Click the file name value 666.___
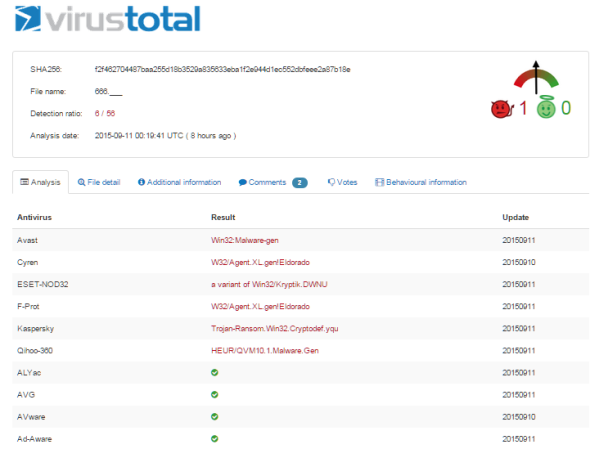The width and height of the screenshot is (600, 449). 108,91
